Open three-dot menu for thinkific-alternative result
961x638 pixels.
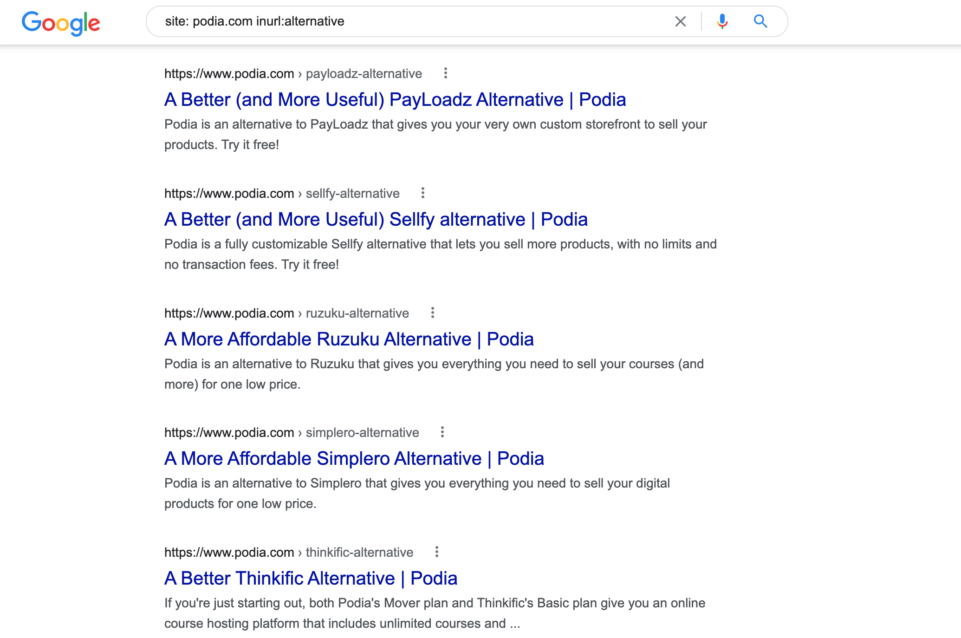(437, 552)
